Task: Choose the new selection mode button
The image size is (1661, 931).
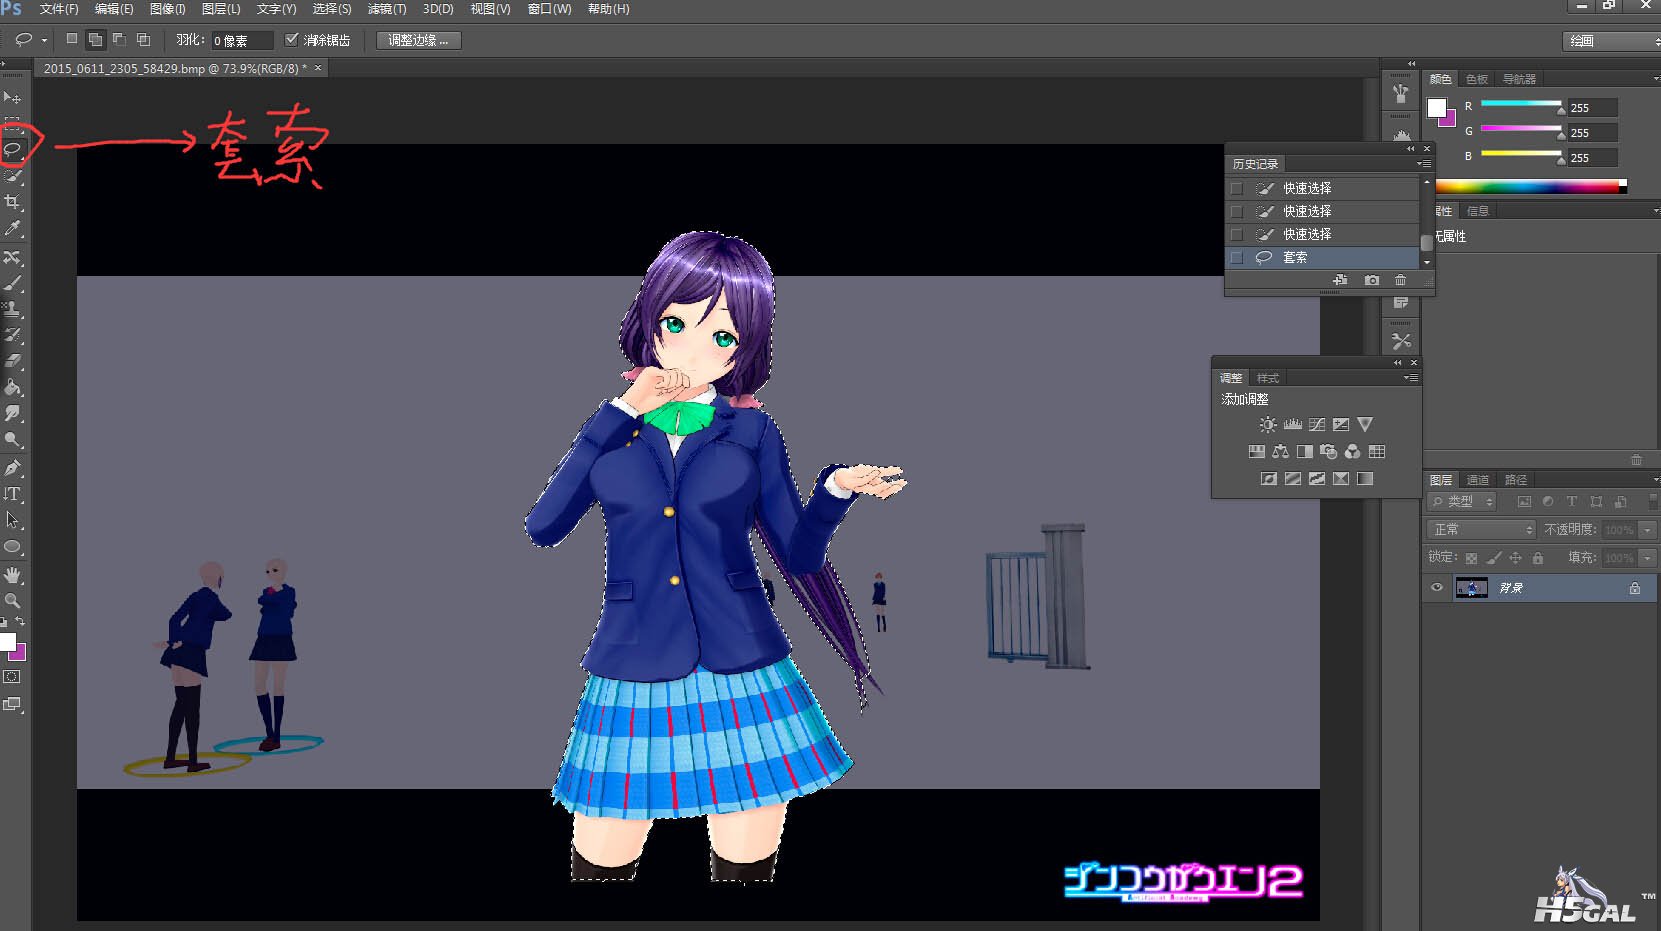Action: click(72, 40)
